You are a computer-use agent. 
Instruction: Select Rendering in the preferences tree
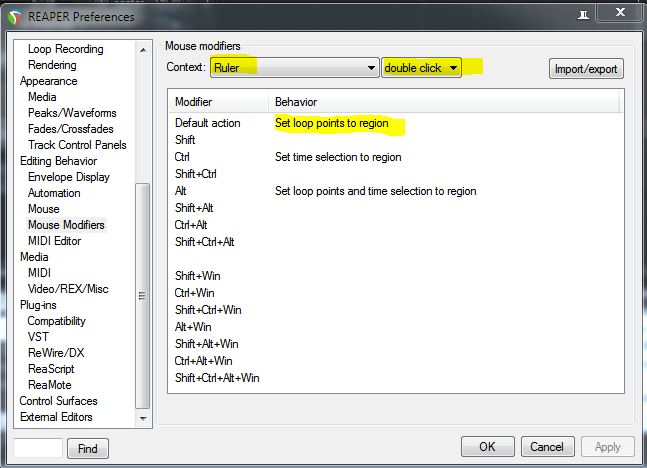[x=52, y=65]
